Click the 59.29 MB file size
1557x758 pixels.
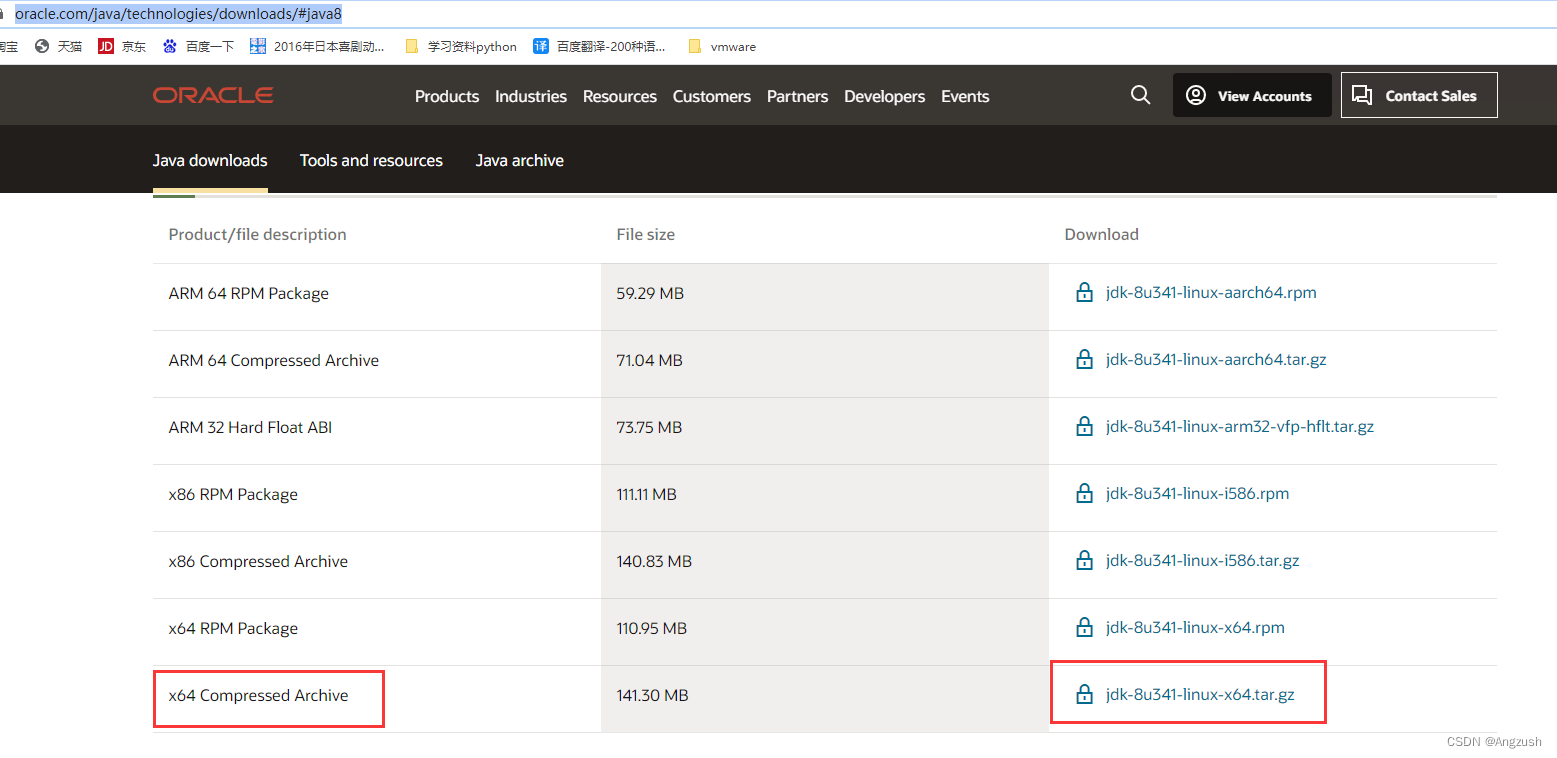point(650,294)
